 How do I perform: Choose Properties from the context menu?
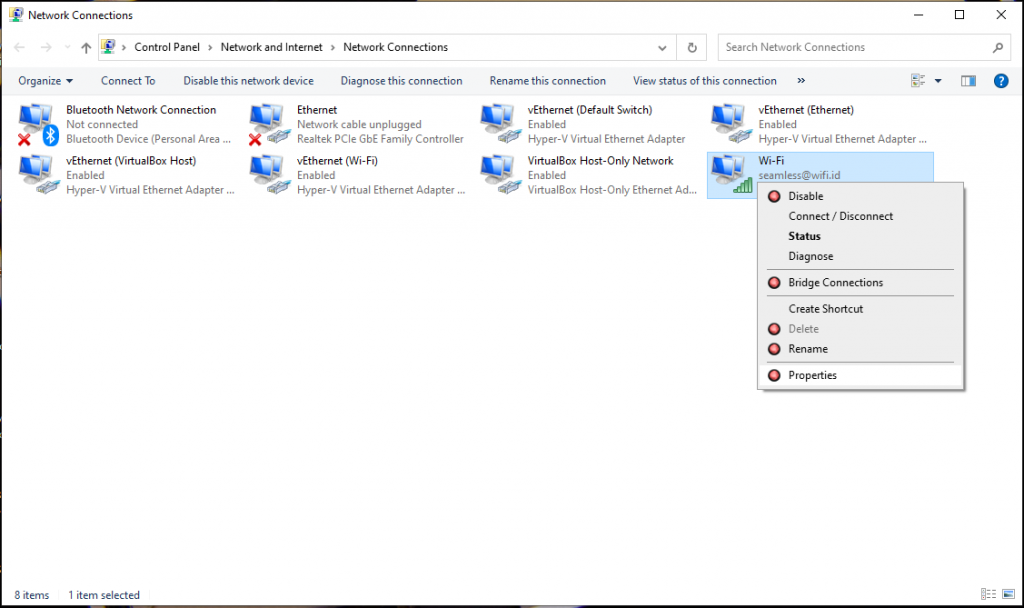tap(812, 375)
